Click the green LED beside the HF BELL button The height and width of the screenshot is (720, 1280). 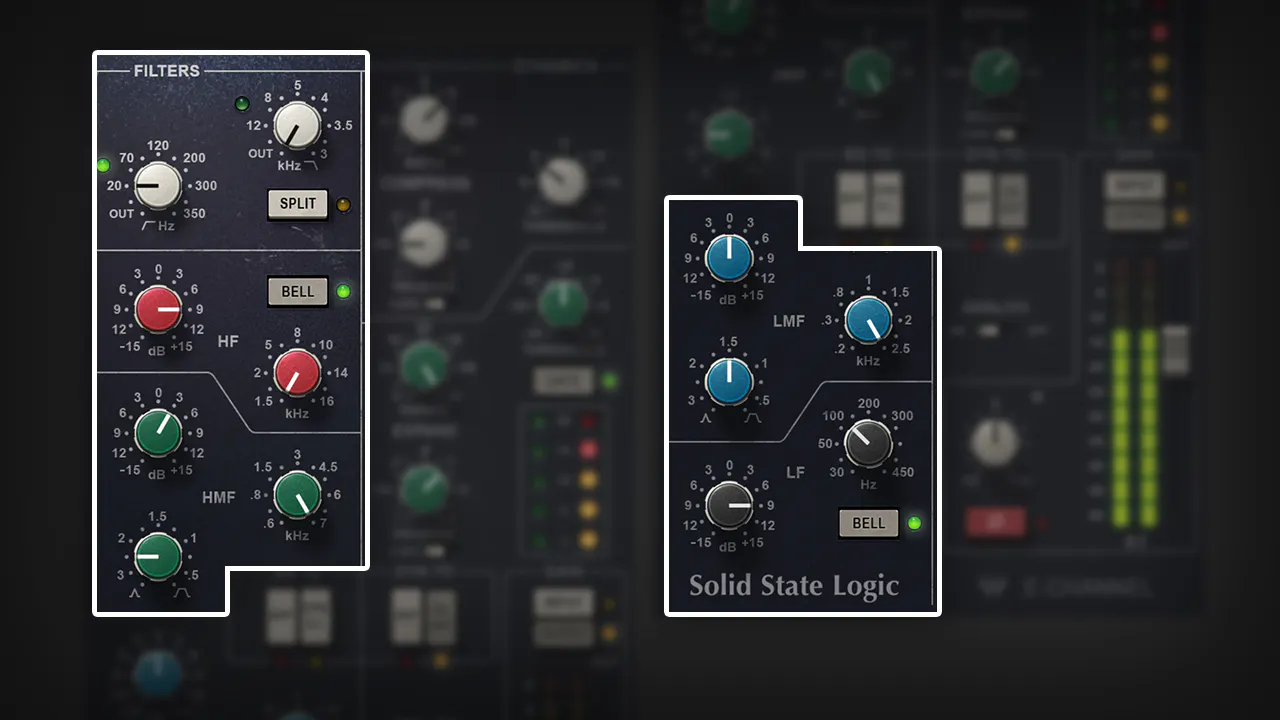[344, 292]
